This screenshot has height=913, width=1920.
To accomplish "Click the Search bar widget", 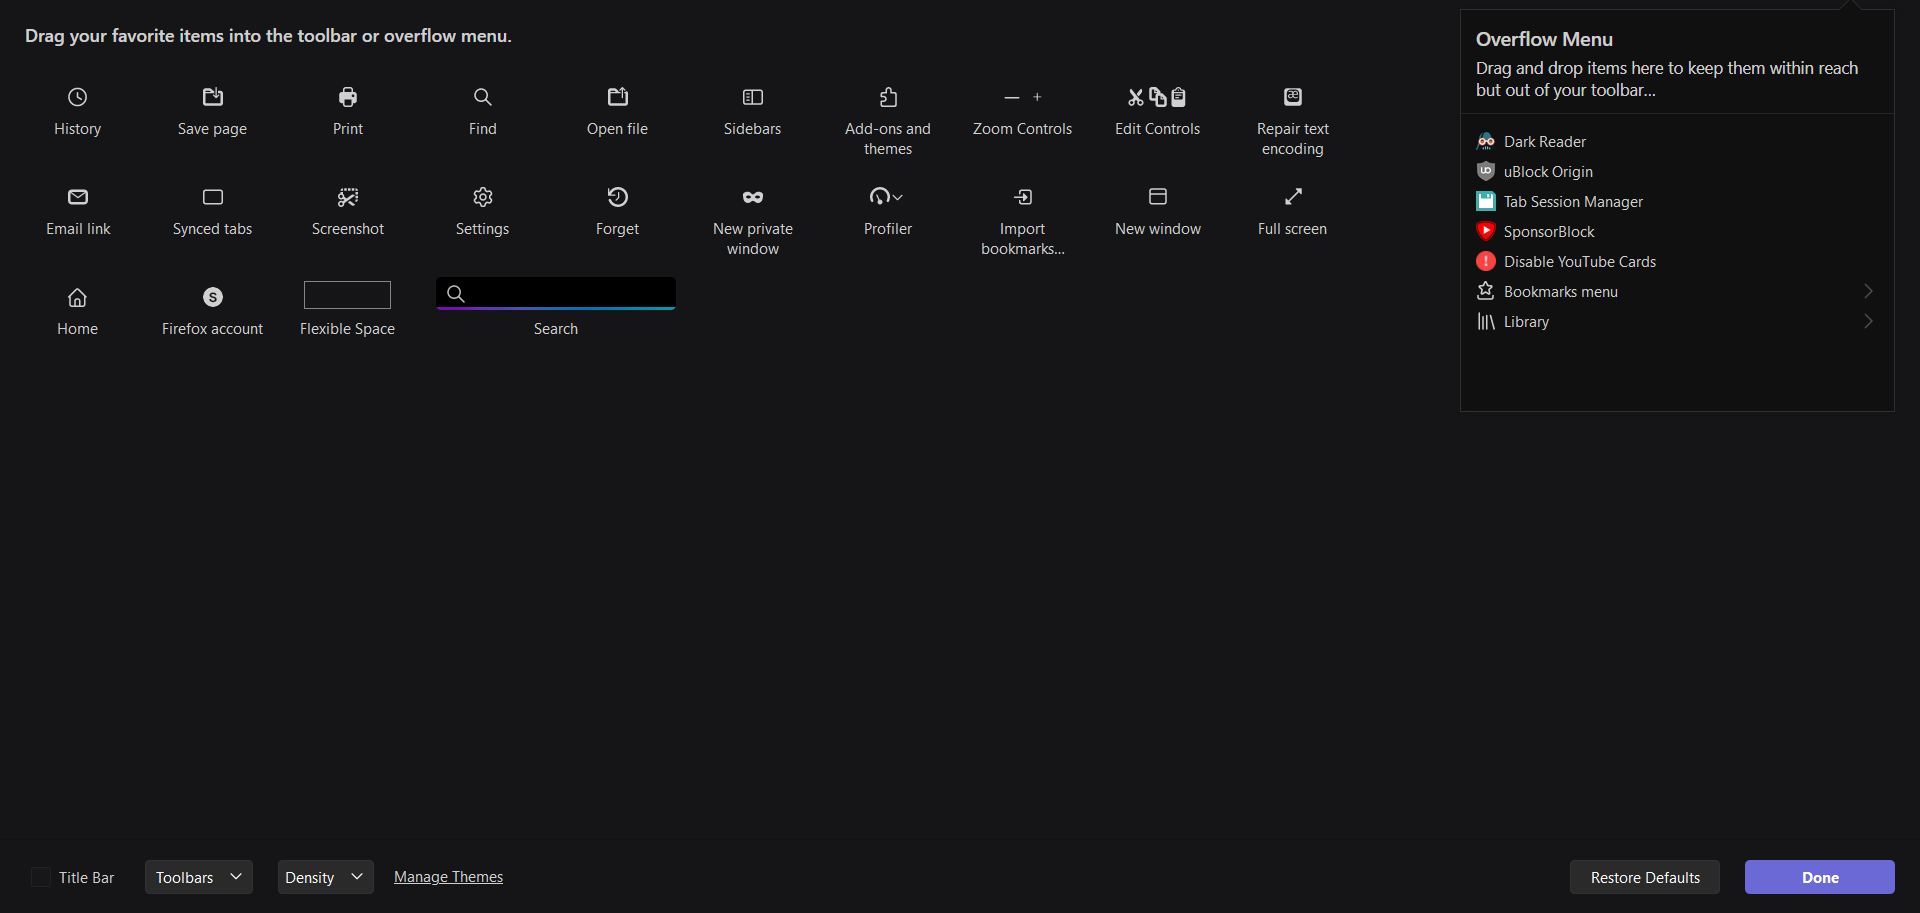I will point(556,293).
